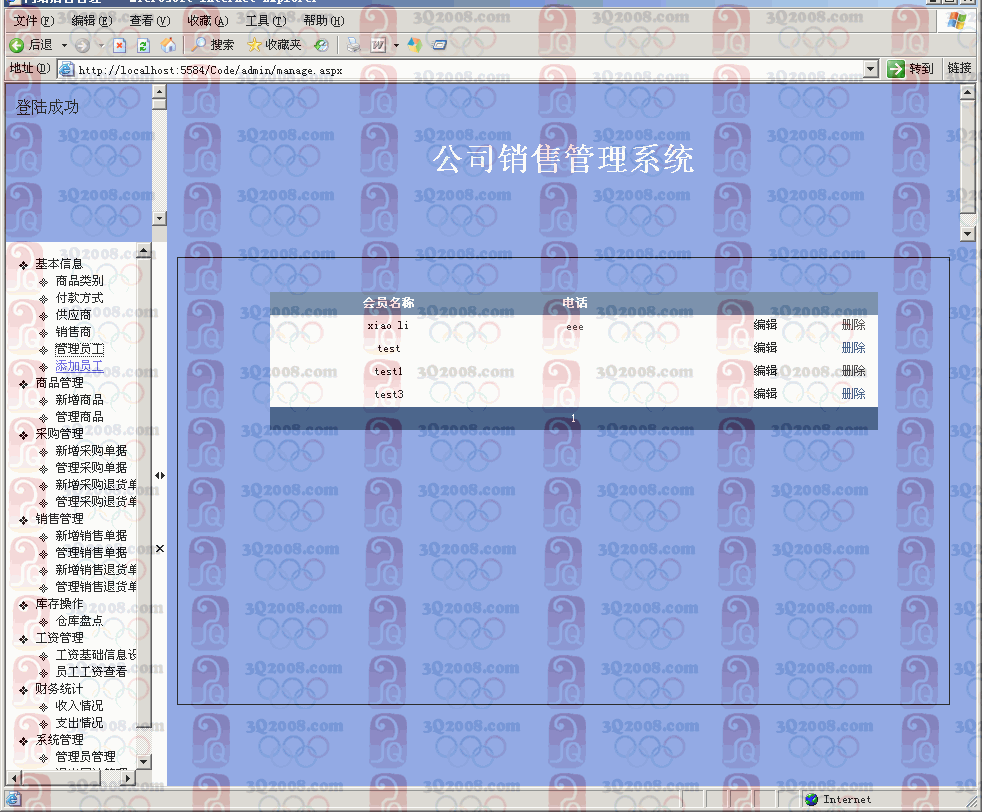Click the Forward arrow icon
This screenshot has width=982, height=812.
click(x=82, y=45)
